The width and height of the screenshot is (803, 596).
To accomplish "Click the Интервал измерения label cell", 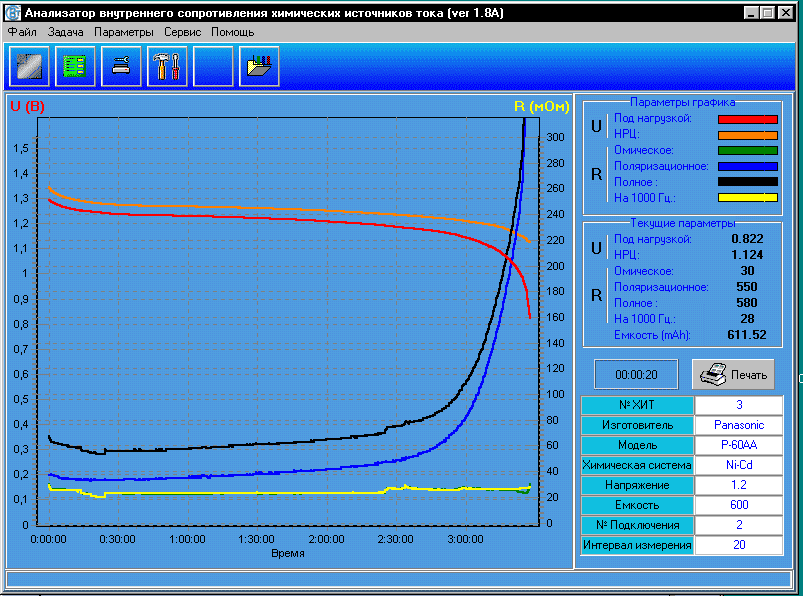I will [x=637, y=545].
